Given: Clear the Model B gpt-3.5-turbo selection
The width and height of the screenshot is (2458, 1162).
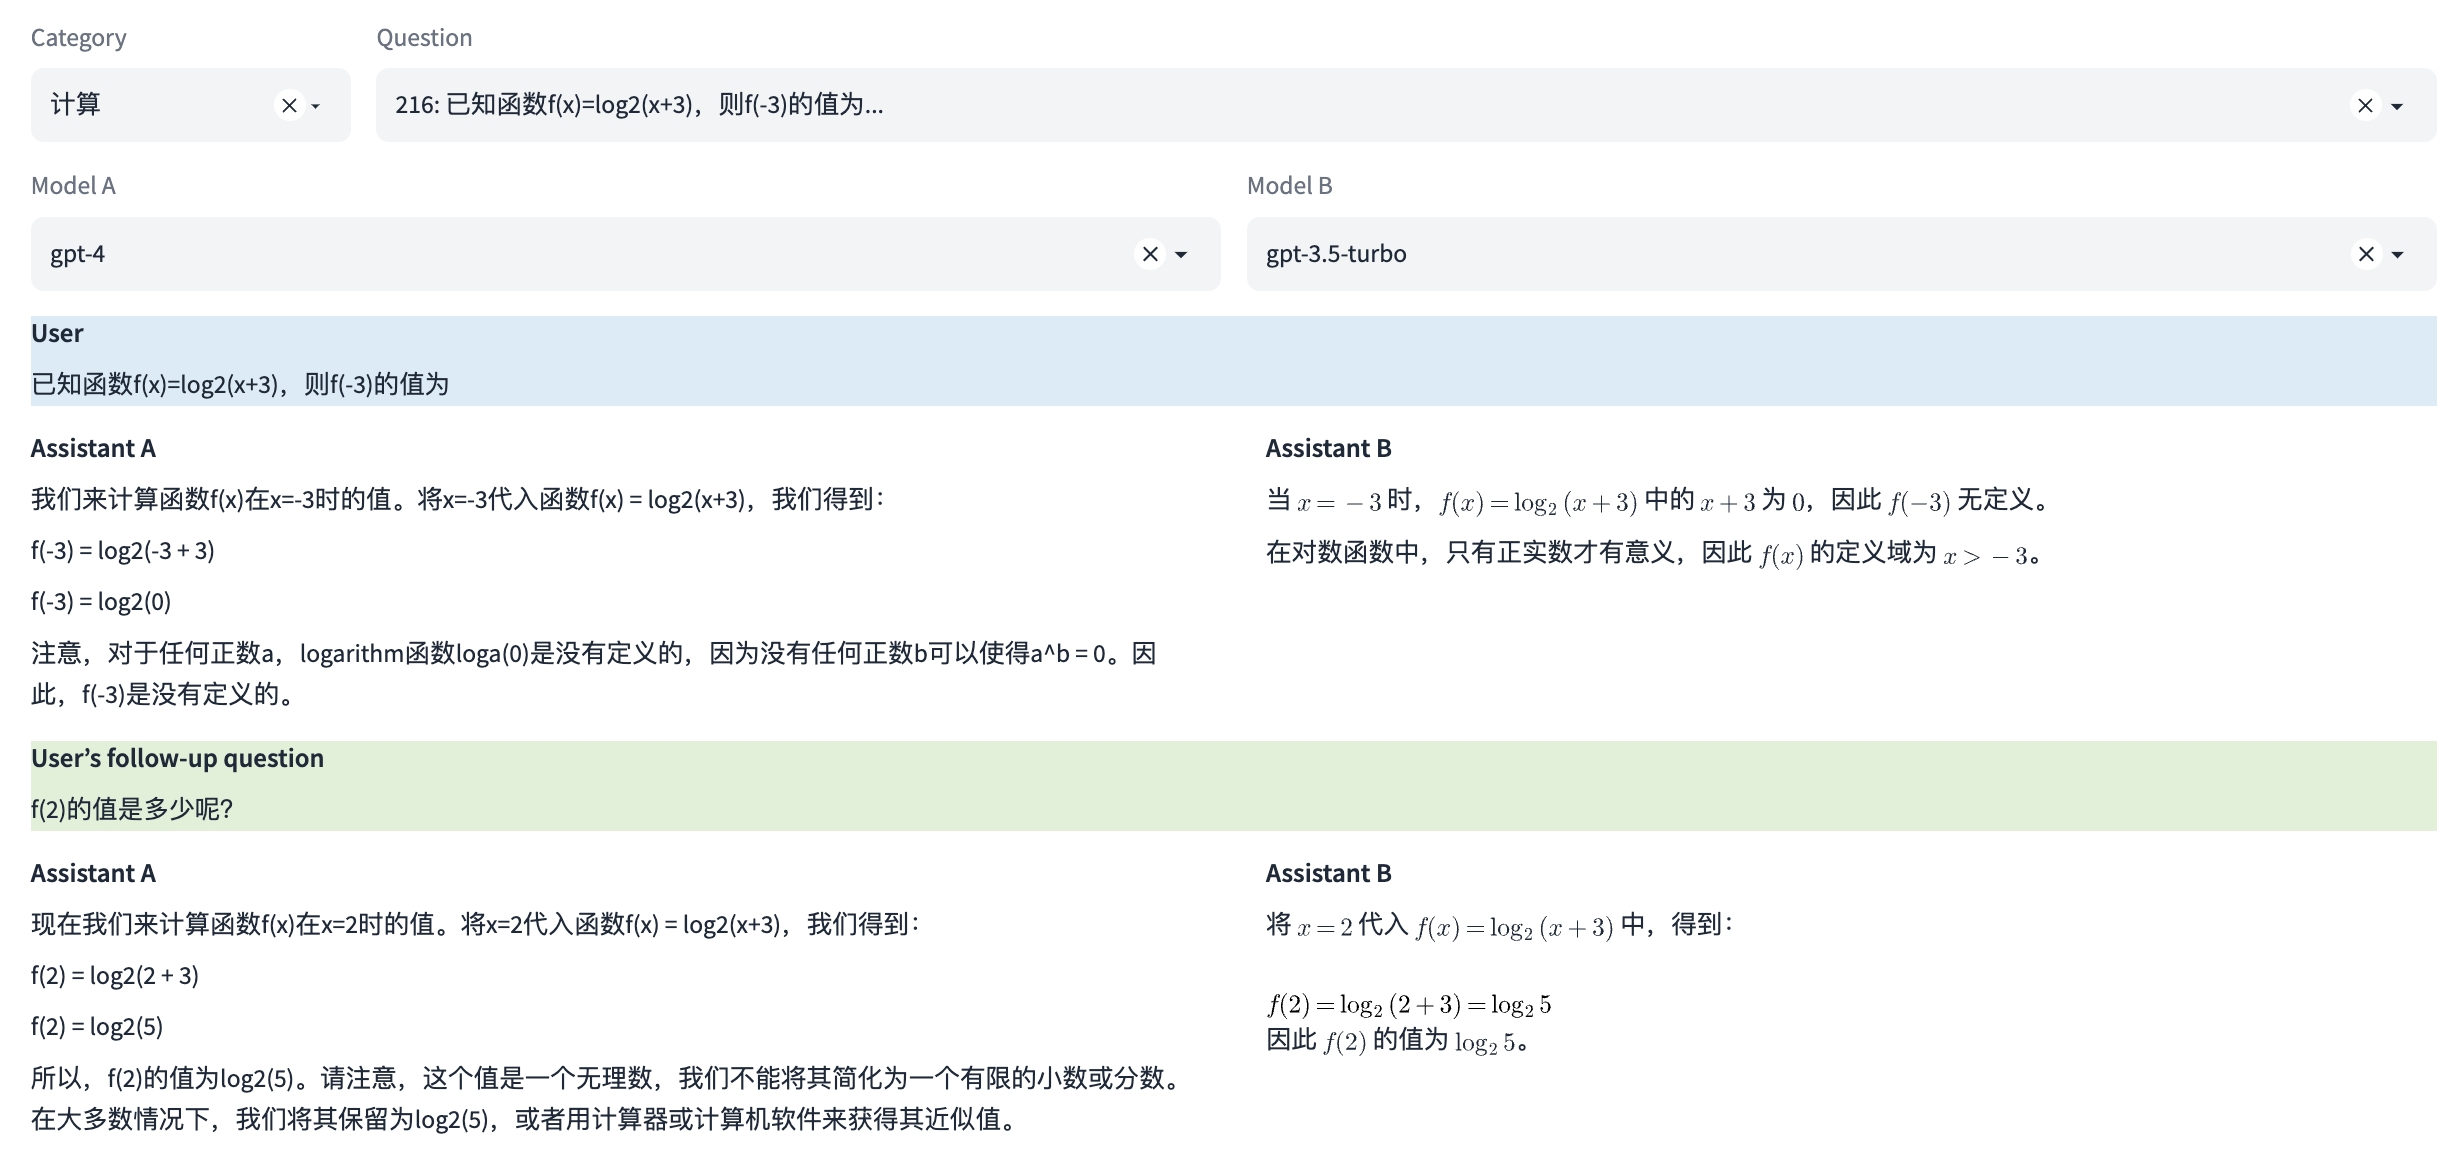Looking at the screenshot, I should (x=2365, y=254).
